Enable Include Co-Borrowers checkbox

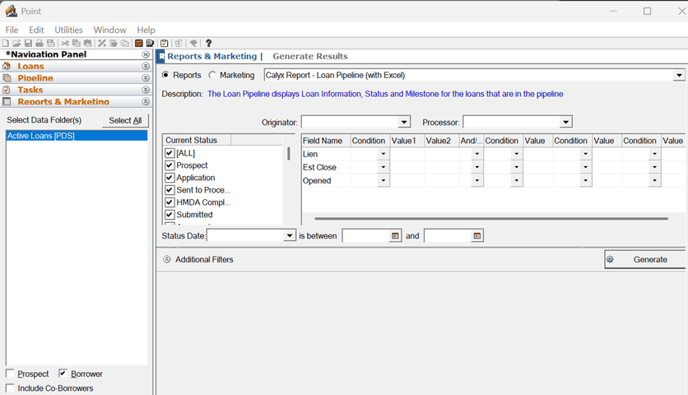(x=10, y=388)
